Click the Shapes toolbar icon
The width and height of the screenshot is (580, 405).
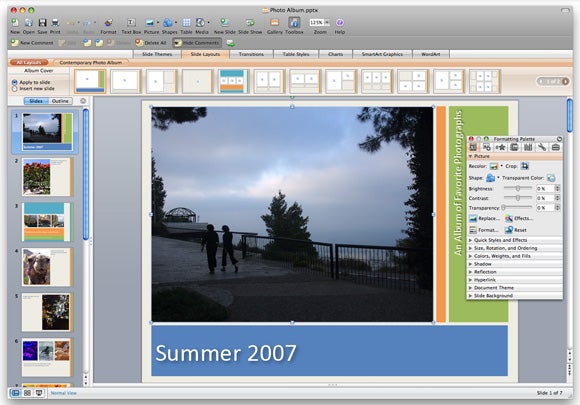tap(168, 23)
